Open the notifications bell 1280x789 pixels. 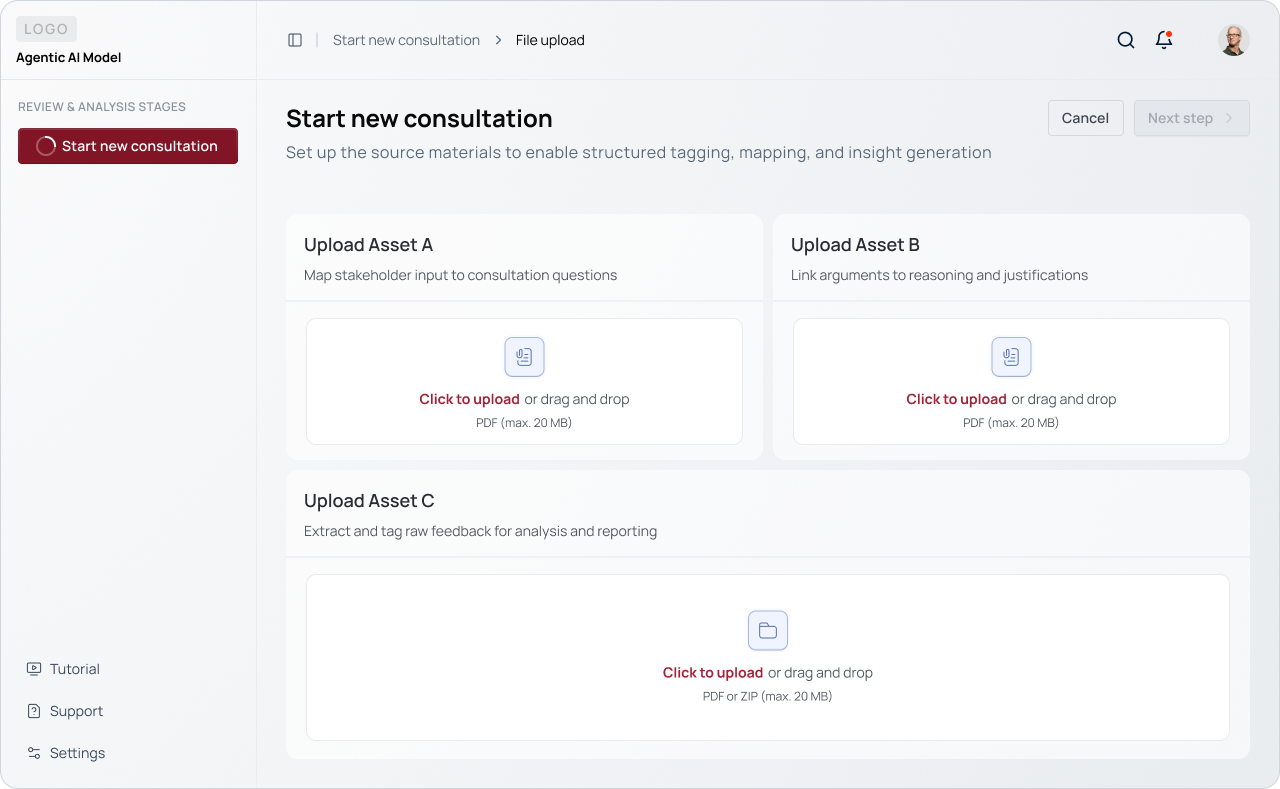(x=1163, y=40)
